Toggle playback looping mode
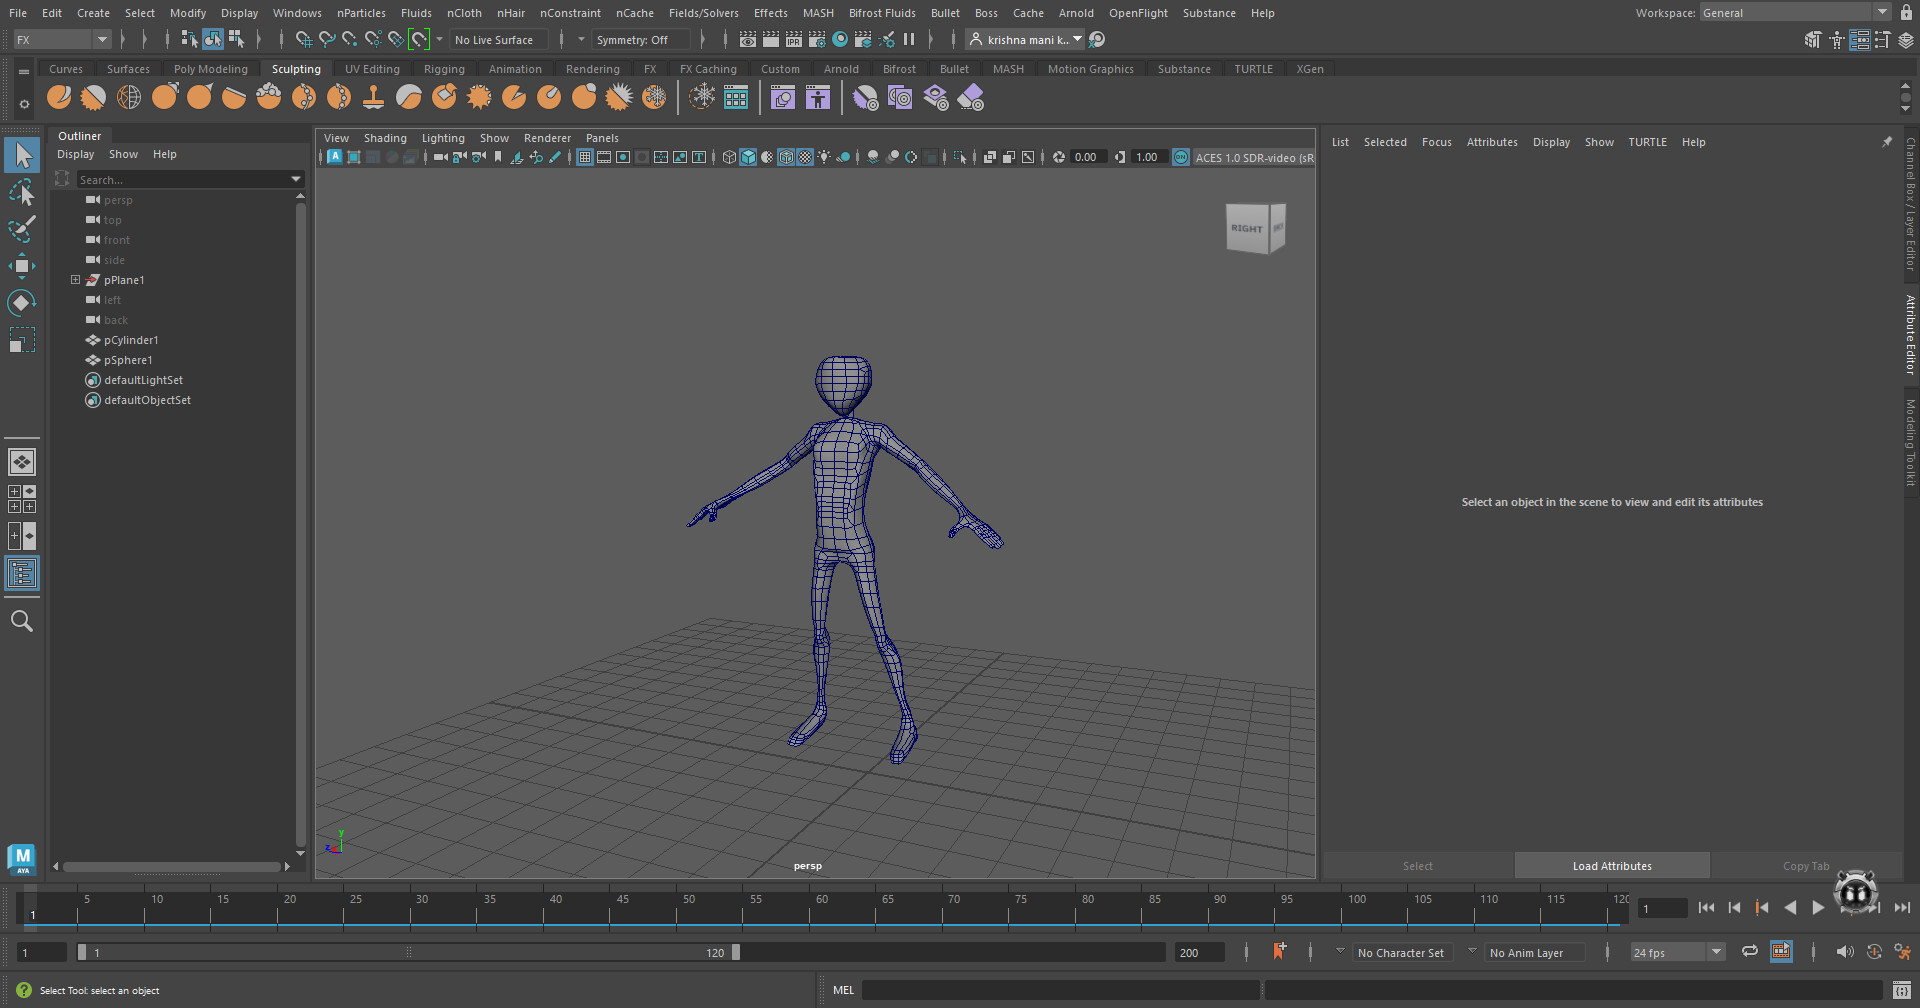Image resolution: width=1920 pixels, height=1008 pixels. click(1749, 952)
